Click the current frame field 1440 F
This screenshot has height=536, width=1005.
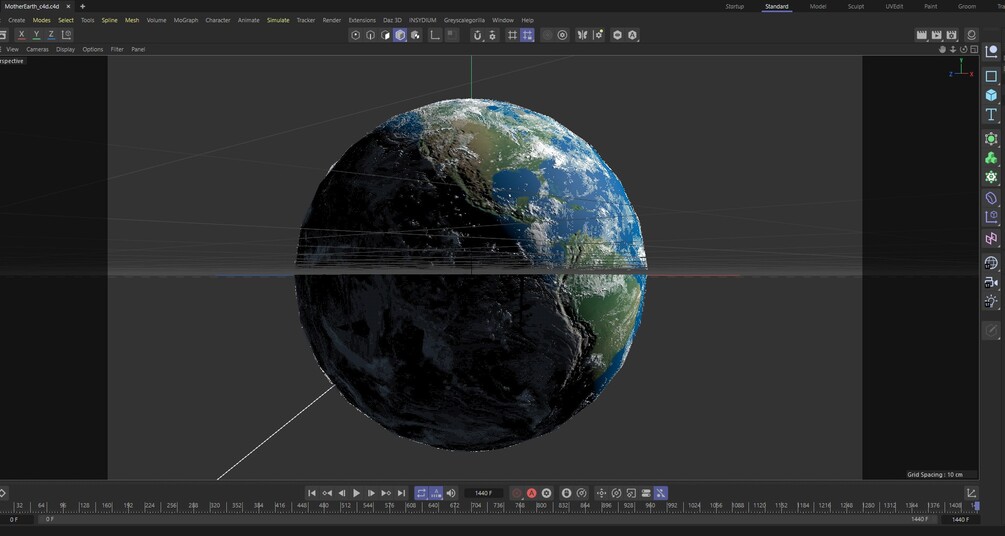coord(483,493)
